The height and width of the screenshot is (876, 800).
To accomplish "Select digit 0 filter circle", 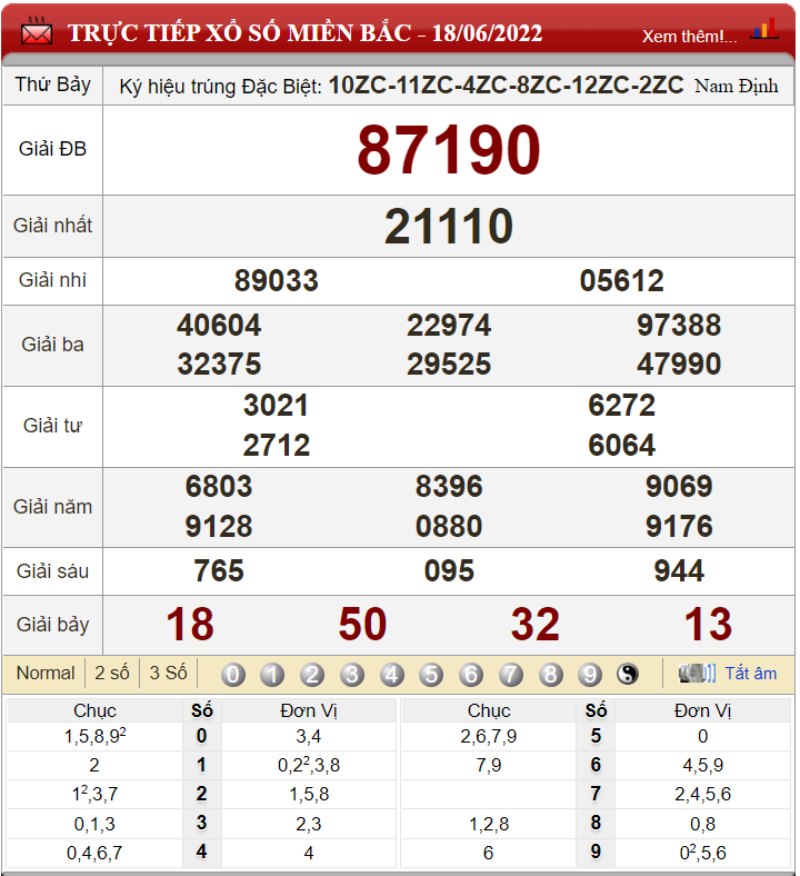I will click(x=233, y=674).
